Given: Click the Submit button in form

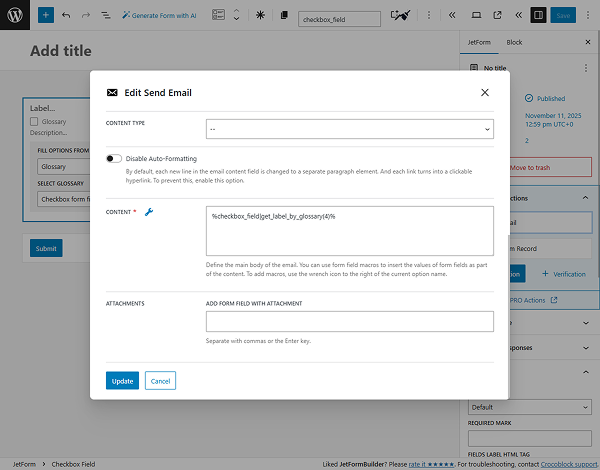Looking at the screenshot, I should (x=46, y=248).
